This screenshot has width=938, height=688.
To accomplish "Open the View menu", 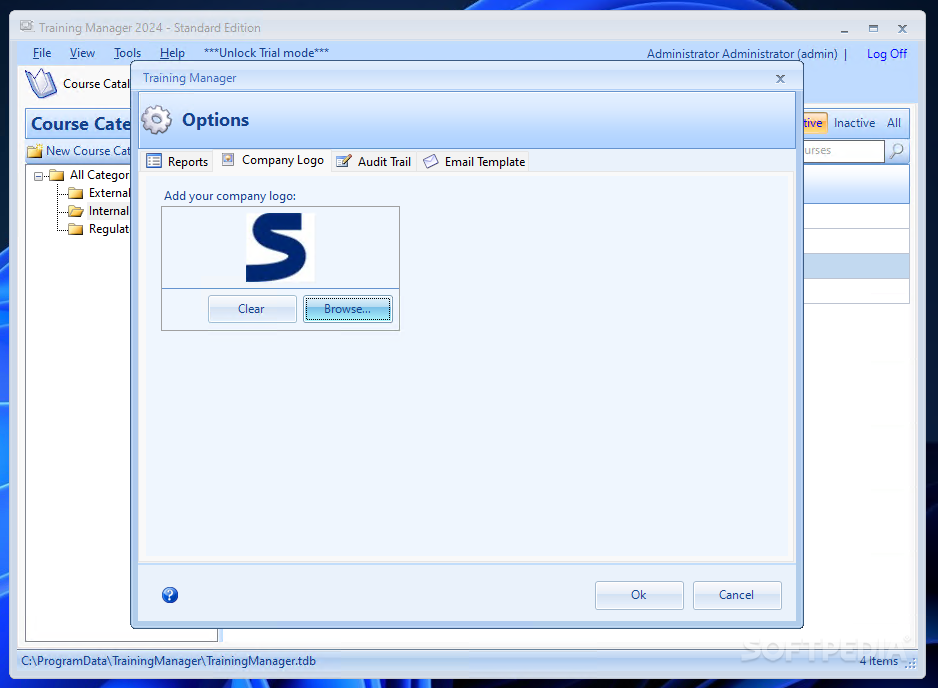I will (82, 53).
